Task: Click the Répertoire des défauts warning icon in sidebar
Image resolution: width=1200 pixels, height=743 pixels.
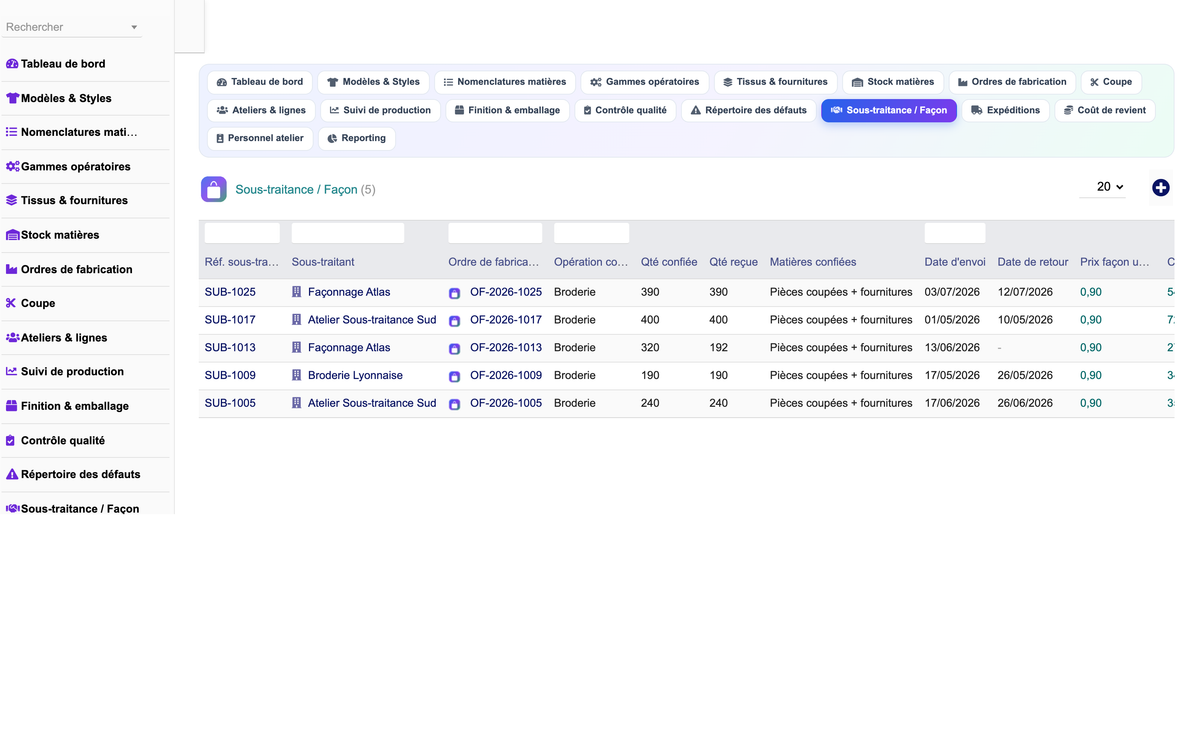Action: (x=12, y=474)
